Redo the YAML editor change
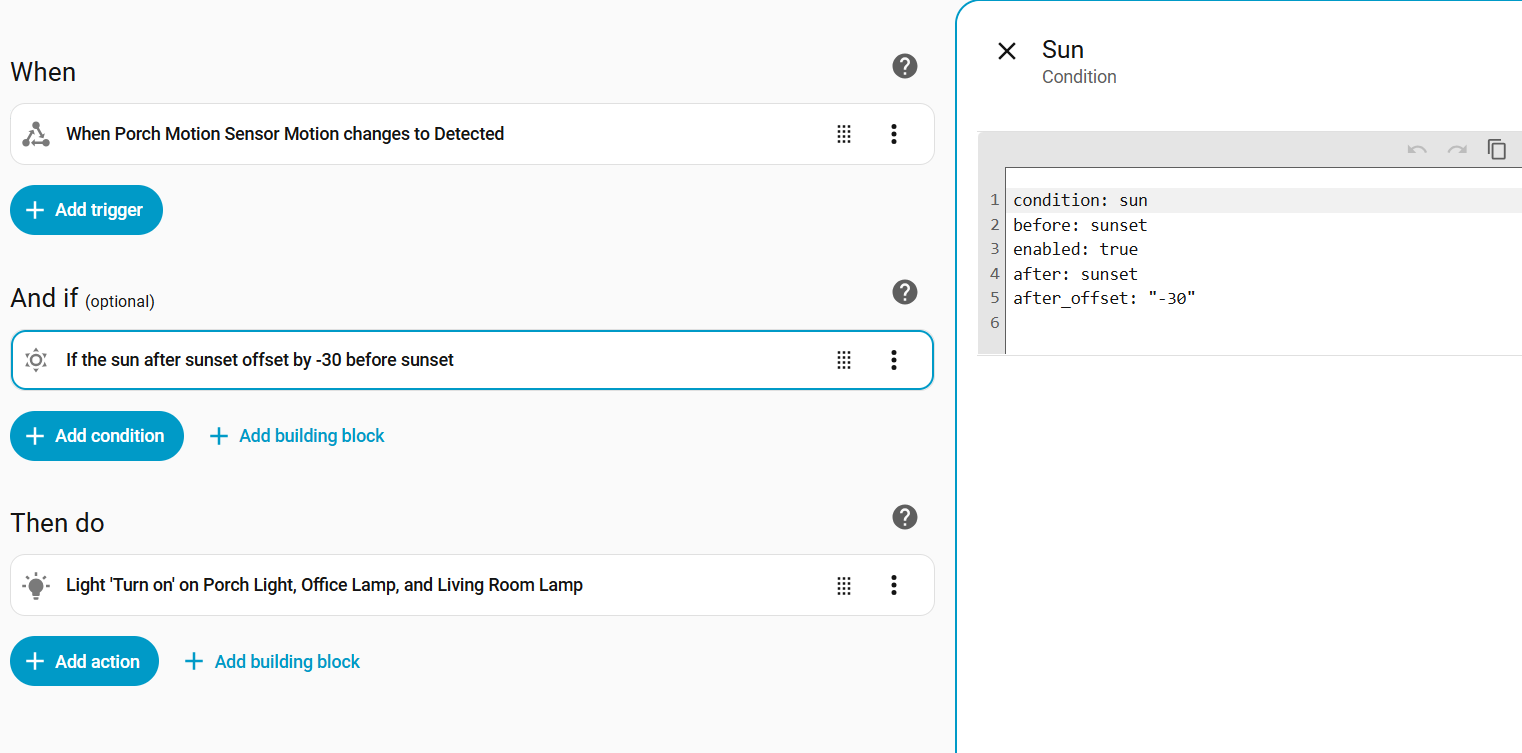 point(1457,149)
